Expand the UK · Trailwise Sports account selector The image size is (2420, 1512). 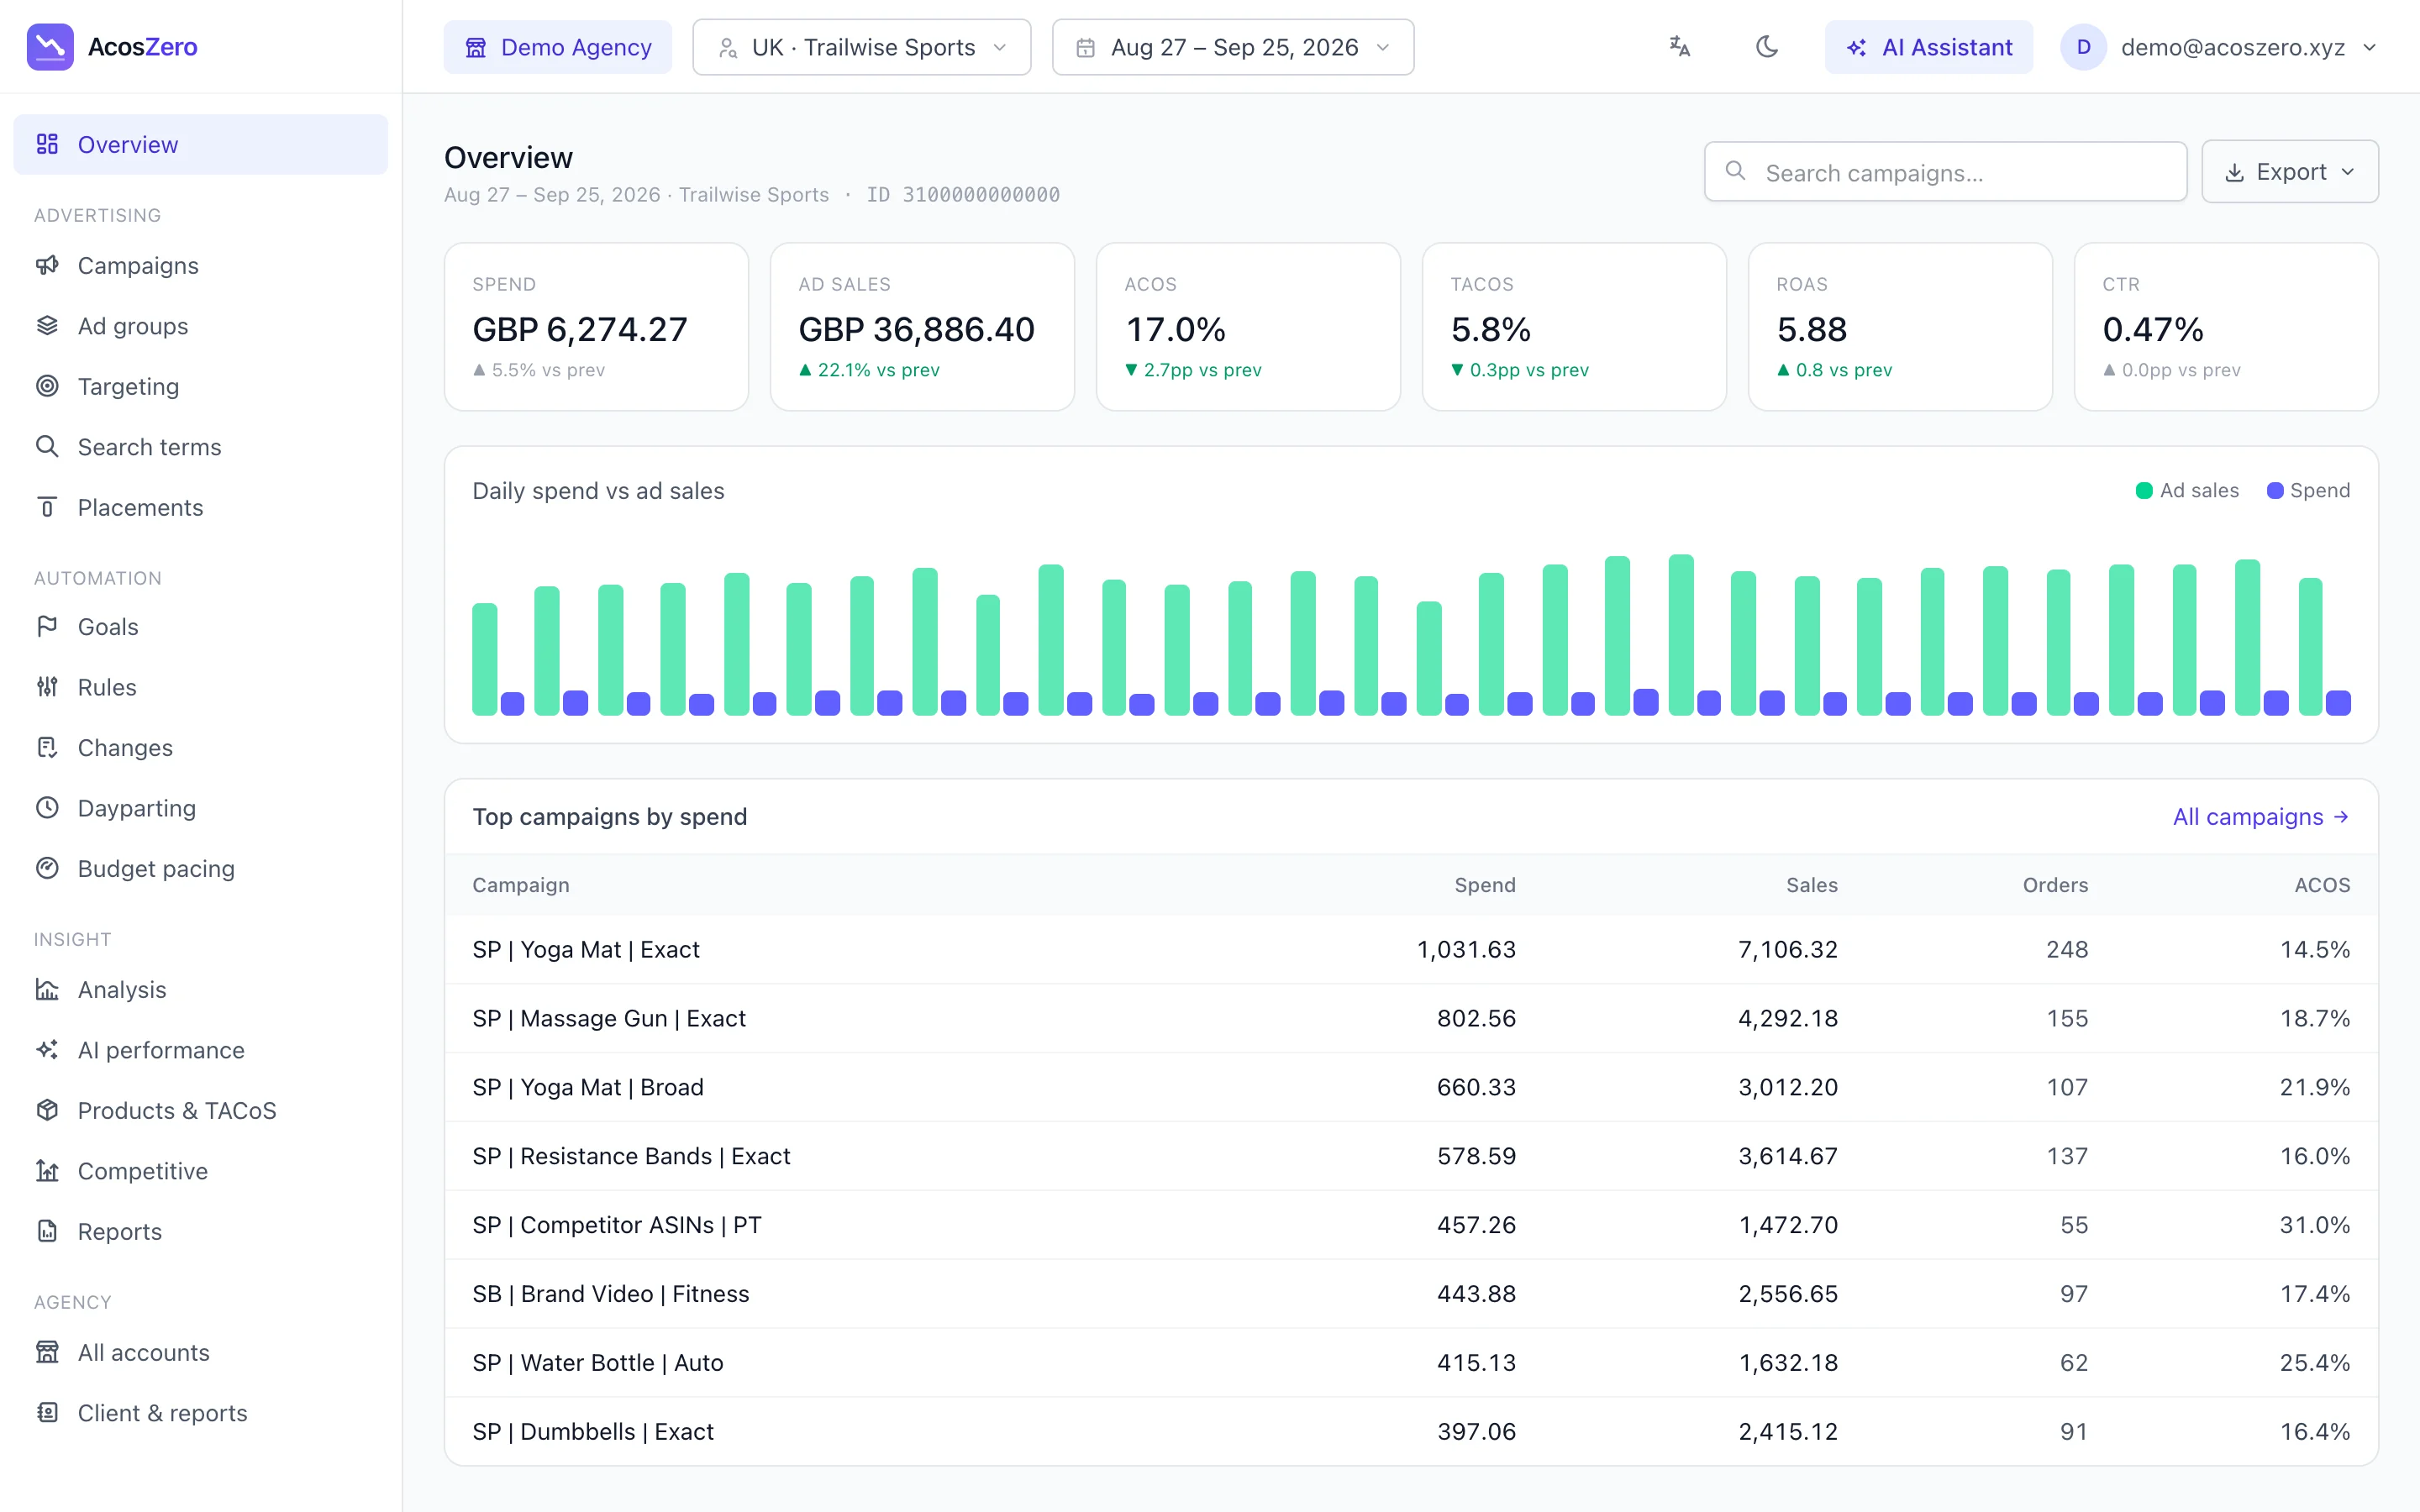861,47
